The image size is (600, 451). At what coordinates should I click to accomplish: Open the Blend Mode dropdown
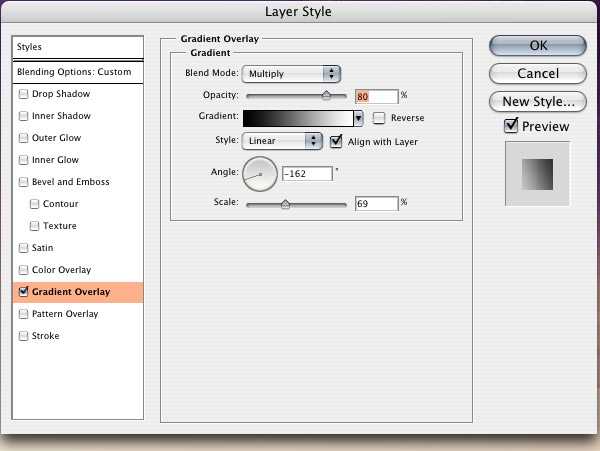click(x=291, y=74)
